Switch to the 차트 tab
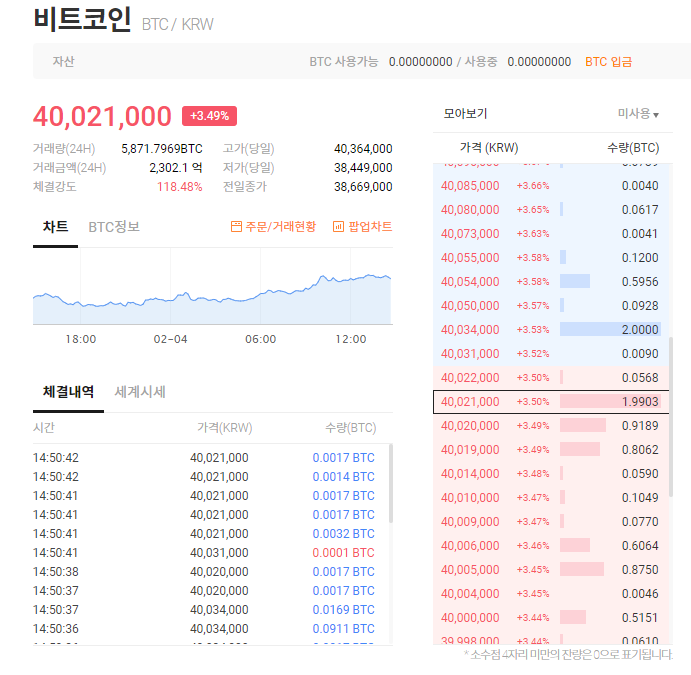Image resolution: width=691 pixels, height=675 pixels. pyautogui.click(x=56, y=227)
